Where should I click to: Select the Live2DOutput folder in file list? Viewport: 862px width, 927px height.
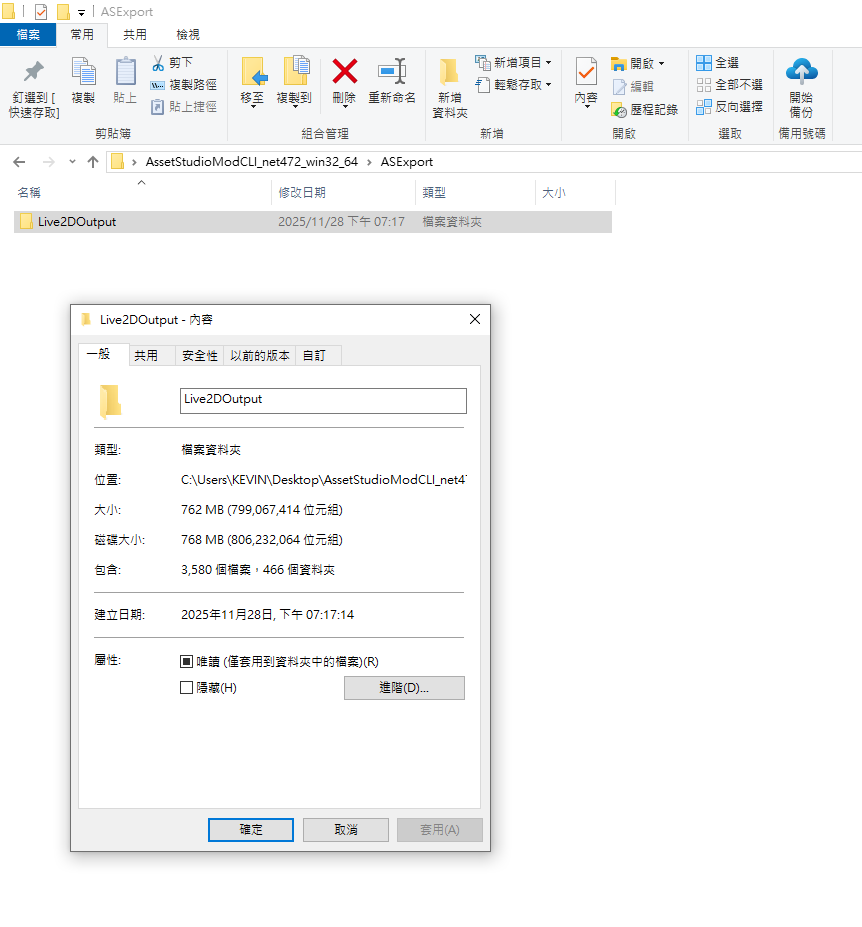click(x=77, y=222)
